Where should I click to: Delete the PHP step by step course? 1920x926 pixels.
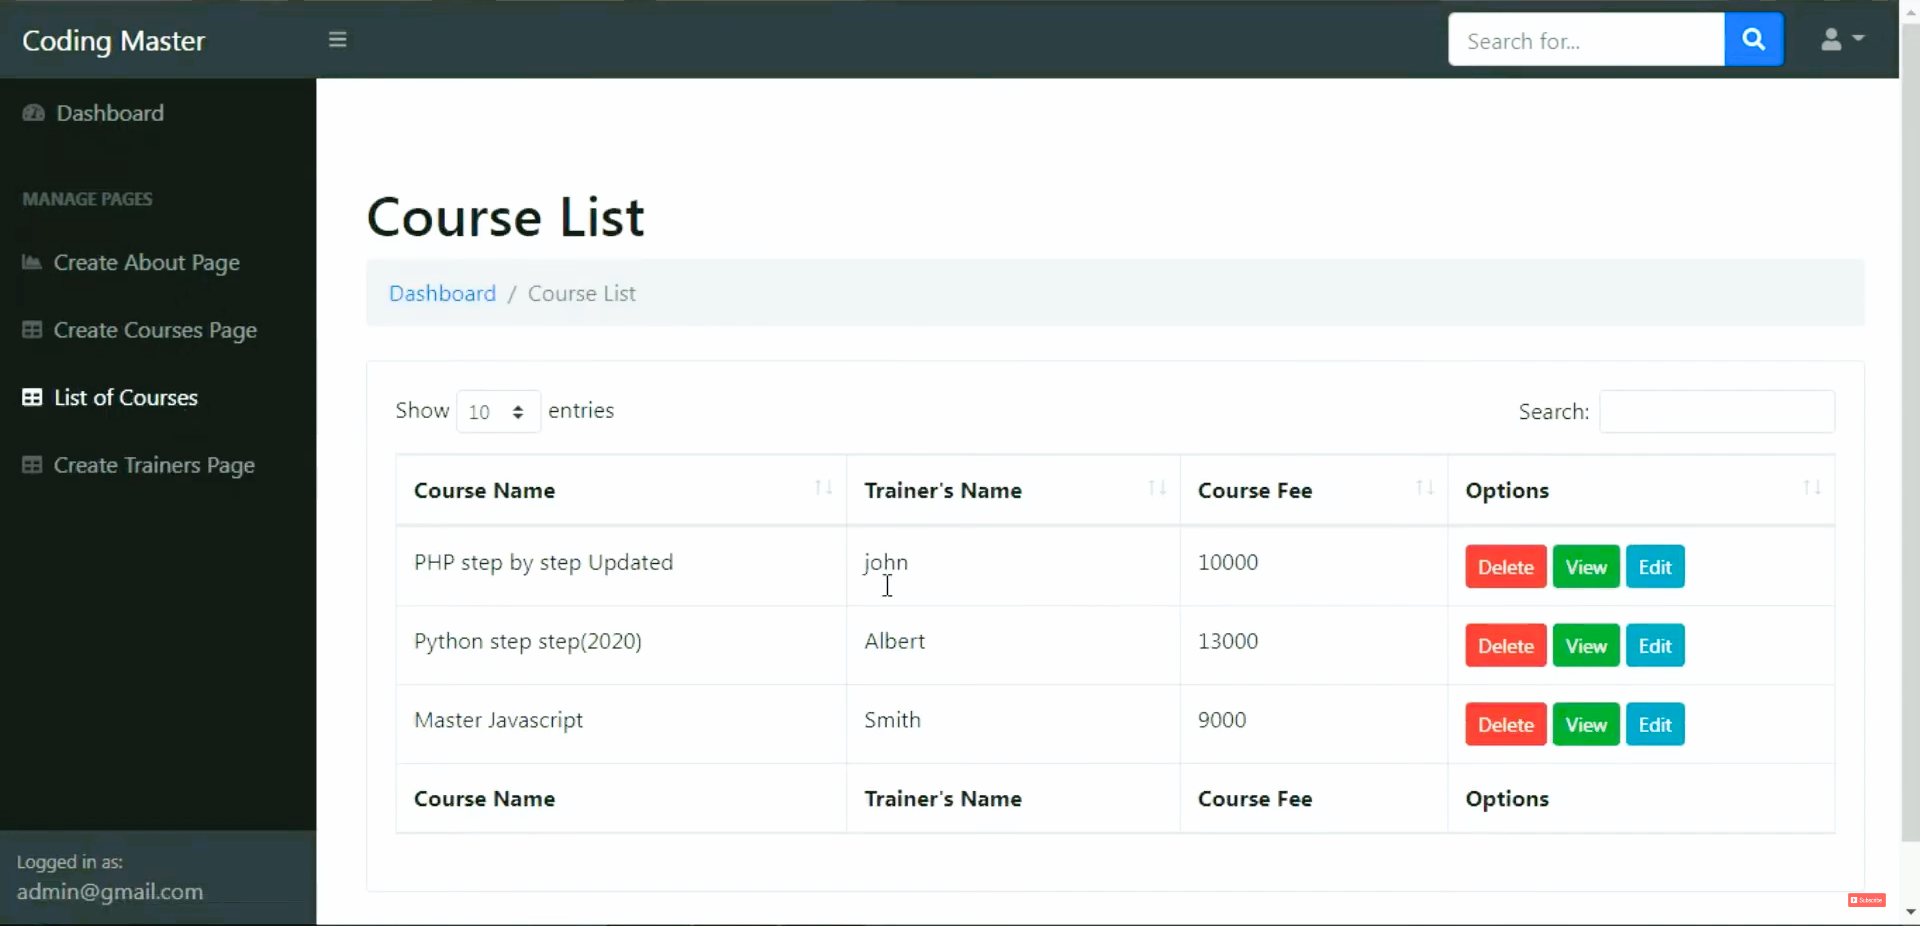click(x=1504, y=566)
